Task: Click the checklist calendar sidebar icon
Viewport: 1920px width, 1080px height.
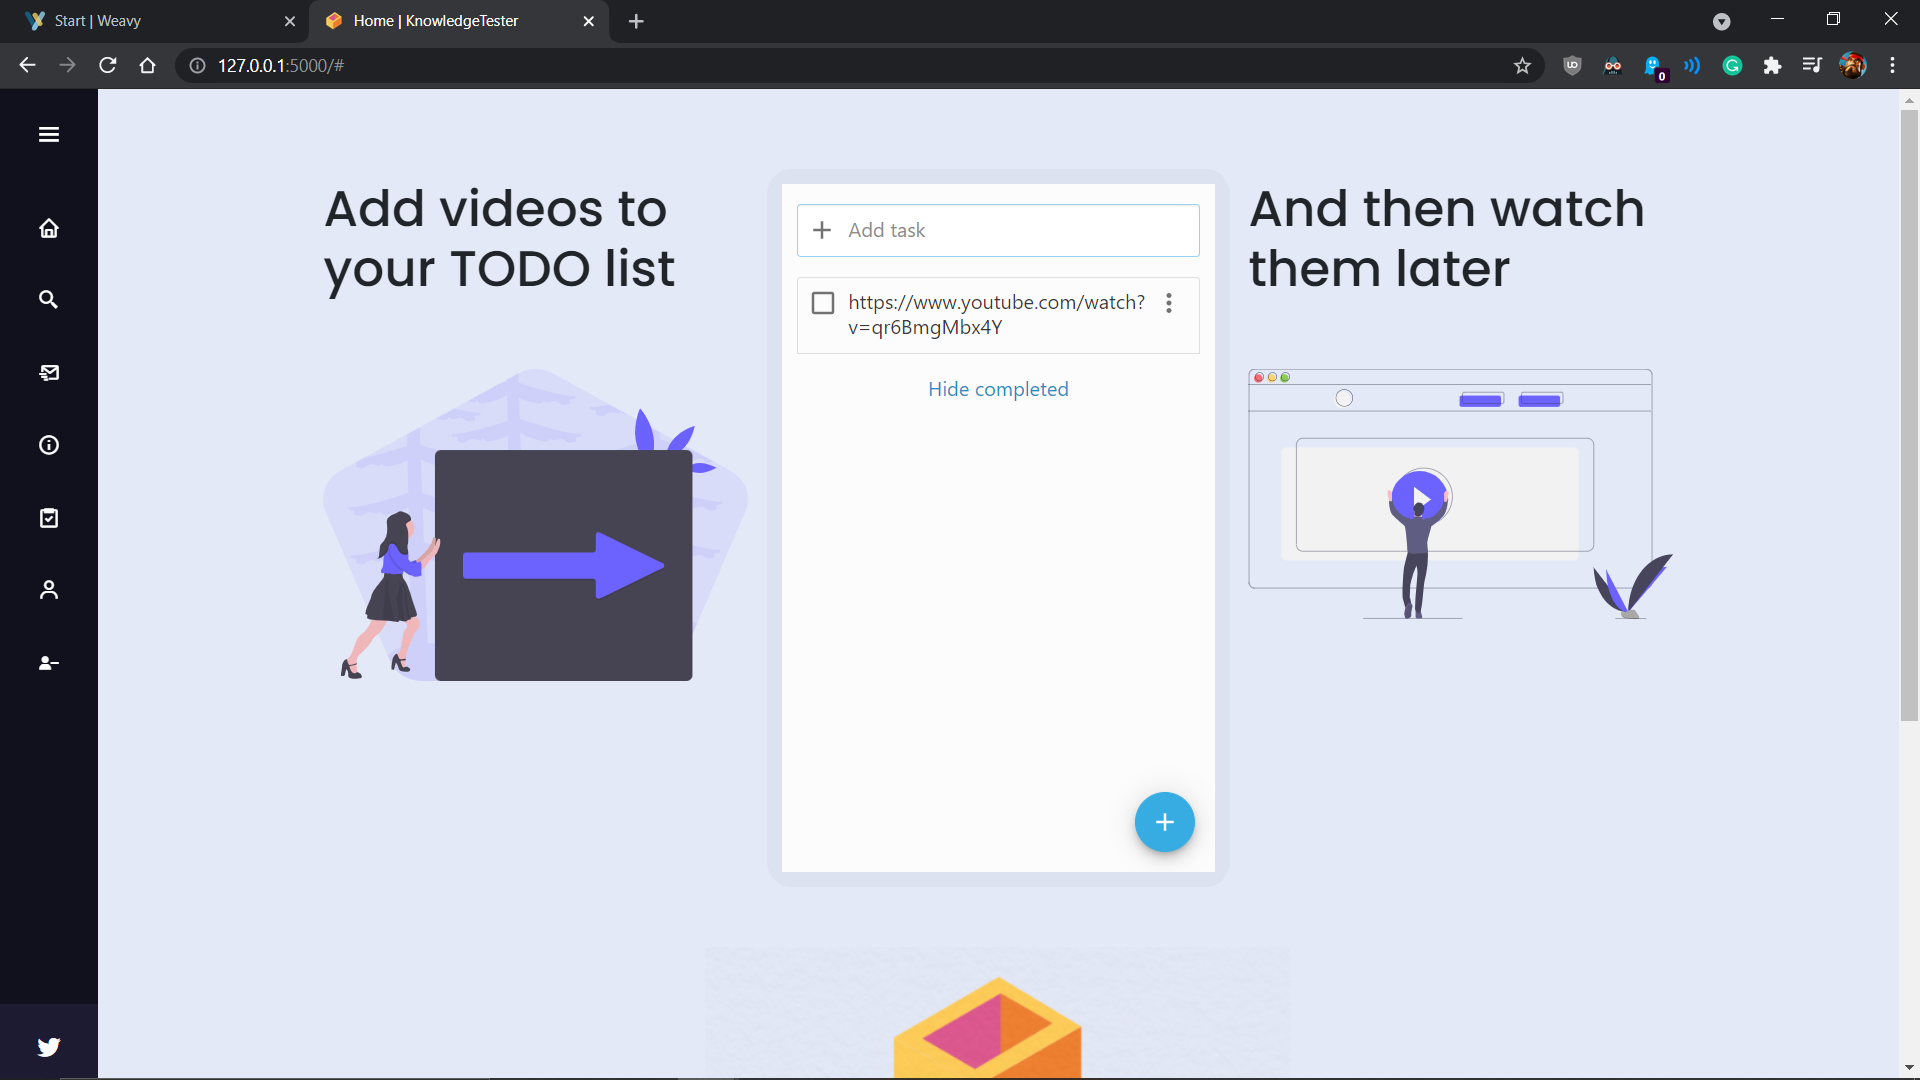Action: [48, 518]
